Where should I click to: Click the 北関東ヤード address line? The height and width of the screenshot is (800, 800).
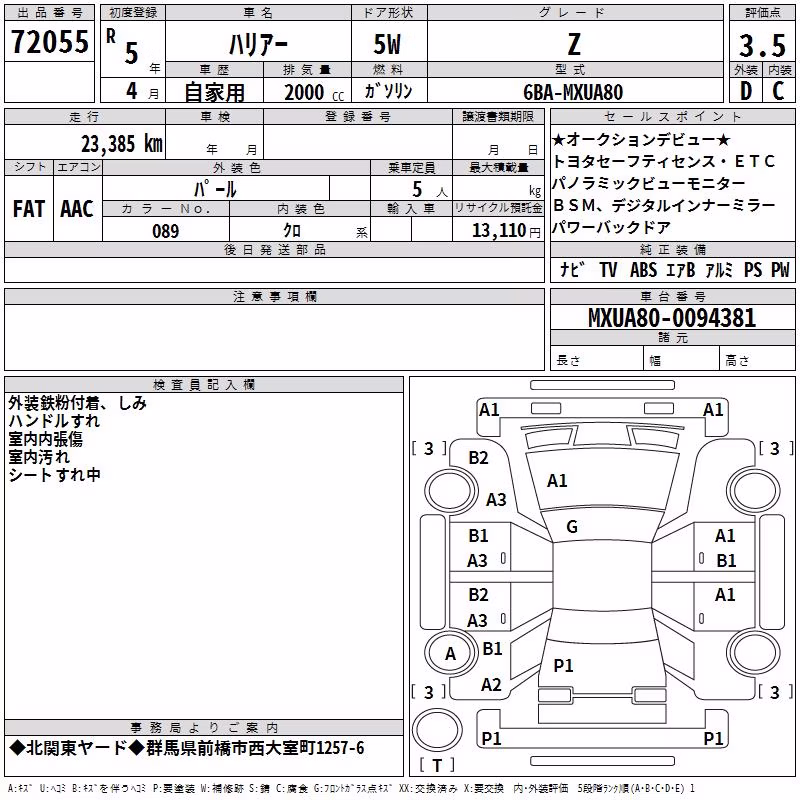point(187,748)
